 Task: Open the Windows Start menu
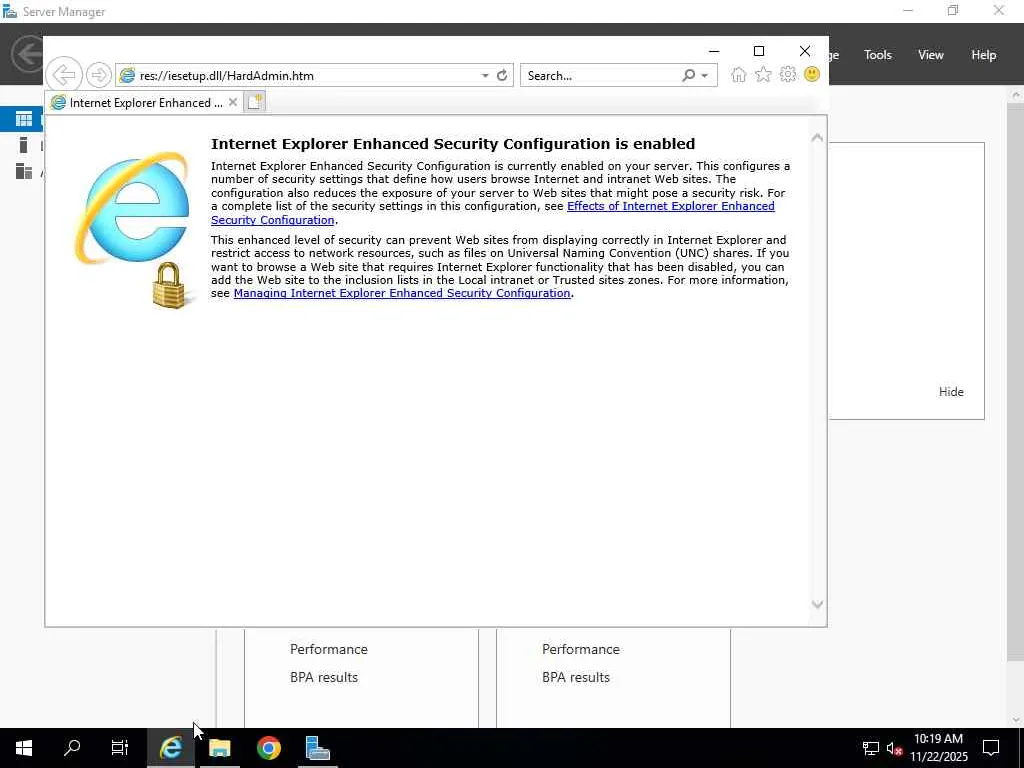(24, 748)
